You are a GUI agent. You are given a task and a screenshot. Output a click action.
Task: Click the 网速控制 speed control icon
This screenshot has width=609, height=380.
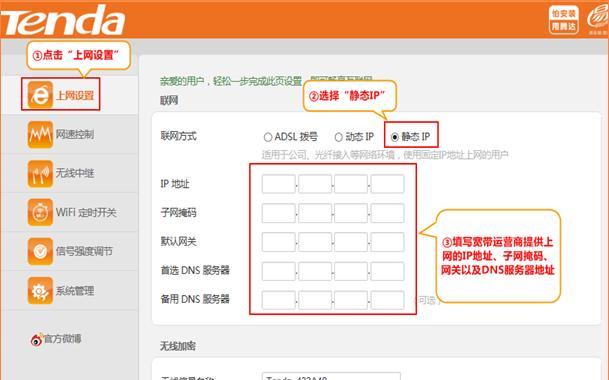pyautogui.click(x=40, y=134)
